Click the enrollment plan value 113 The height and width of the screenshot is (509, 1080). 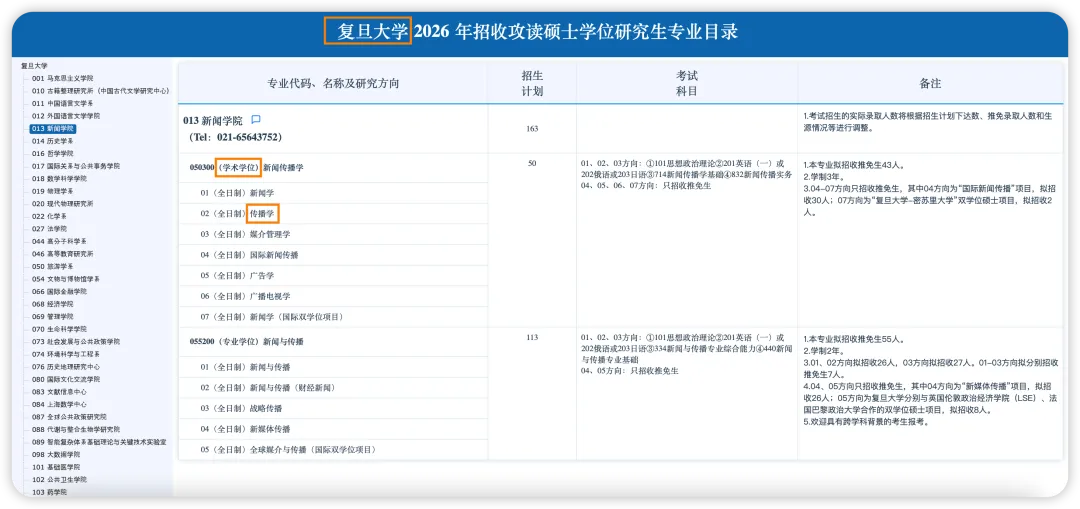coord(532,337)
